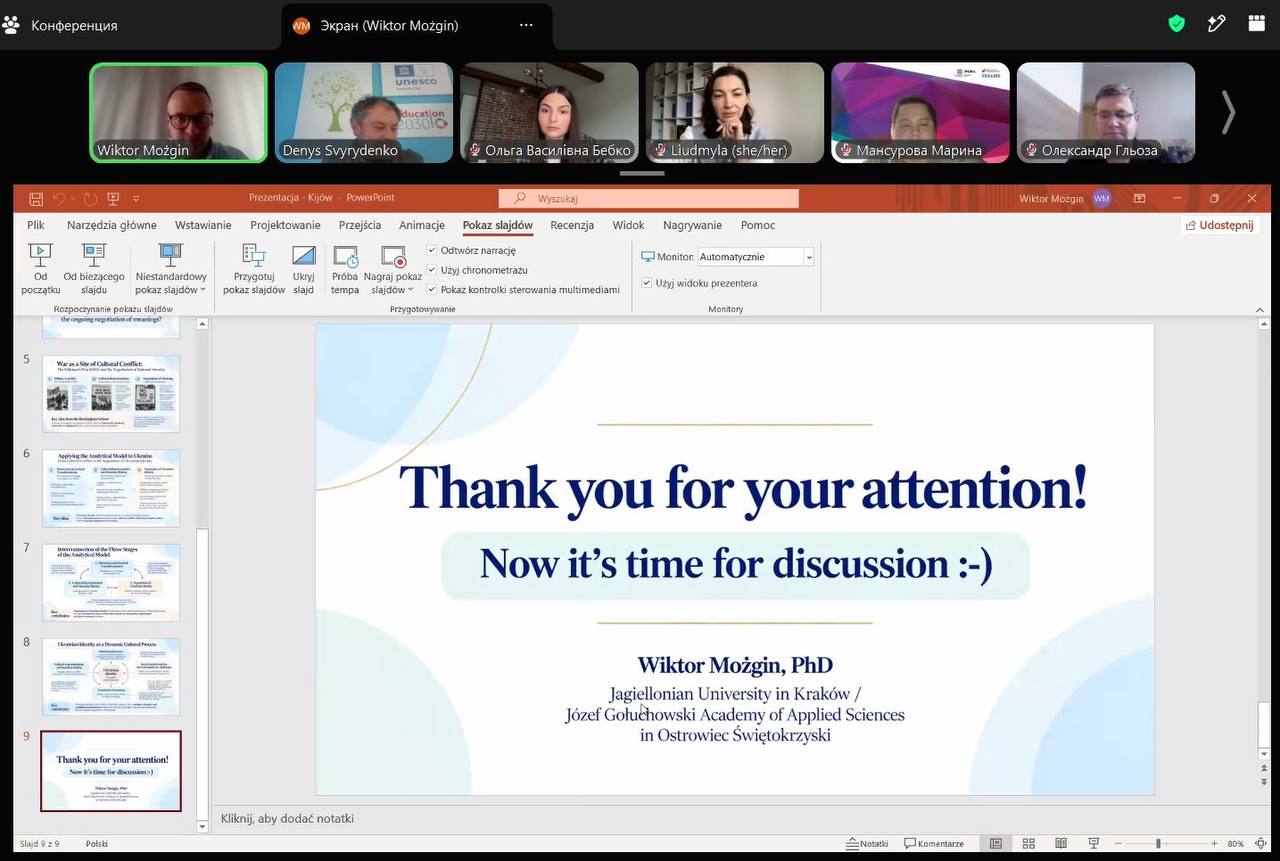The image size is (1280, 861).
Task: Toggle Odtwórz narrację checkbox
Action: (432, 251)
